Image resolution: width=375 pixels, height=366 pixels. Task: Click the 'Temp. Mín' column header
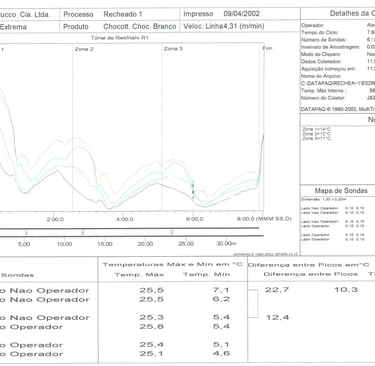tap(207, 274)
